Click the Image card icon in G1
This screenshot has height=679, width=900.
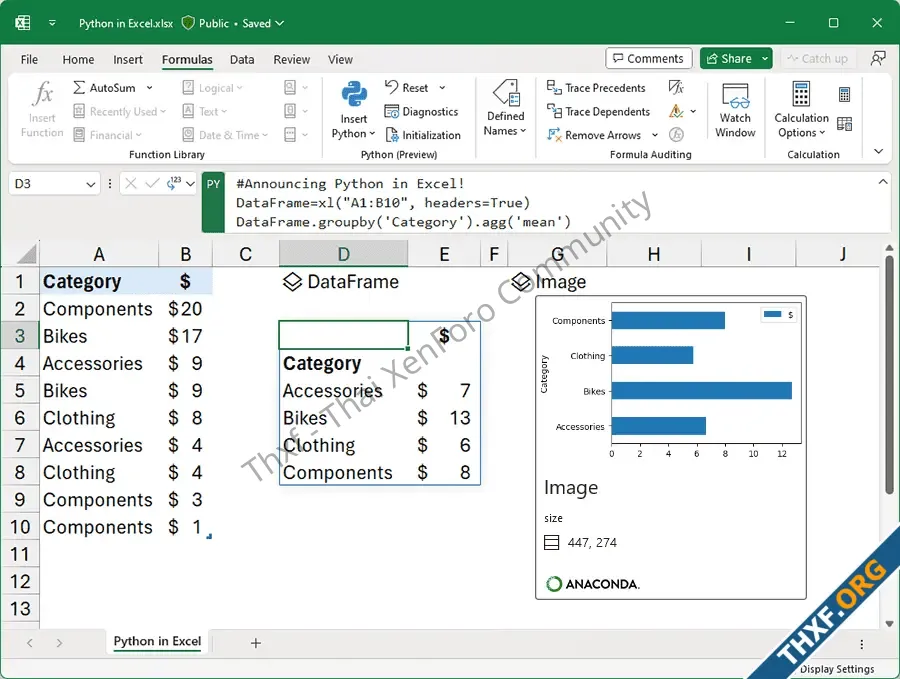(521, 282)
